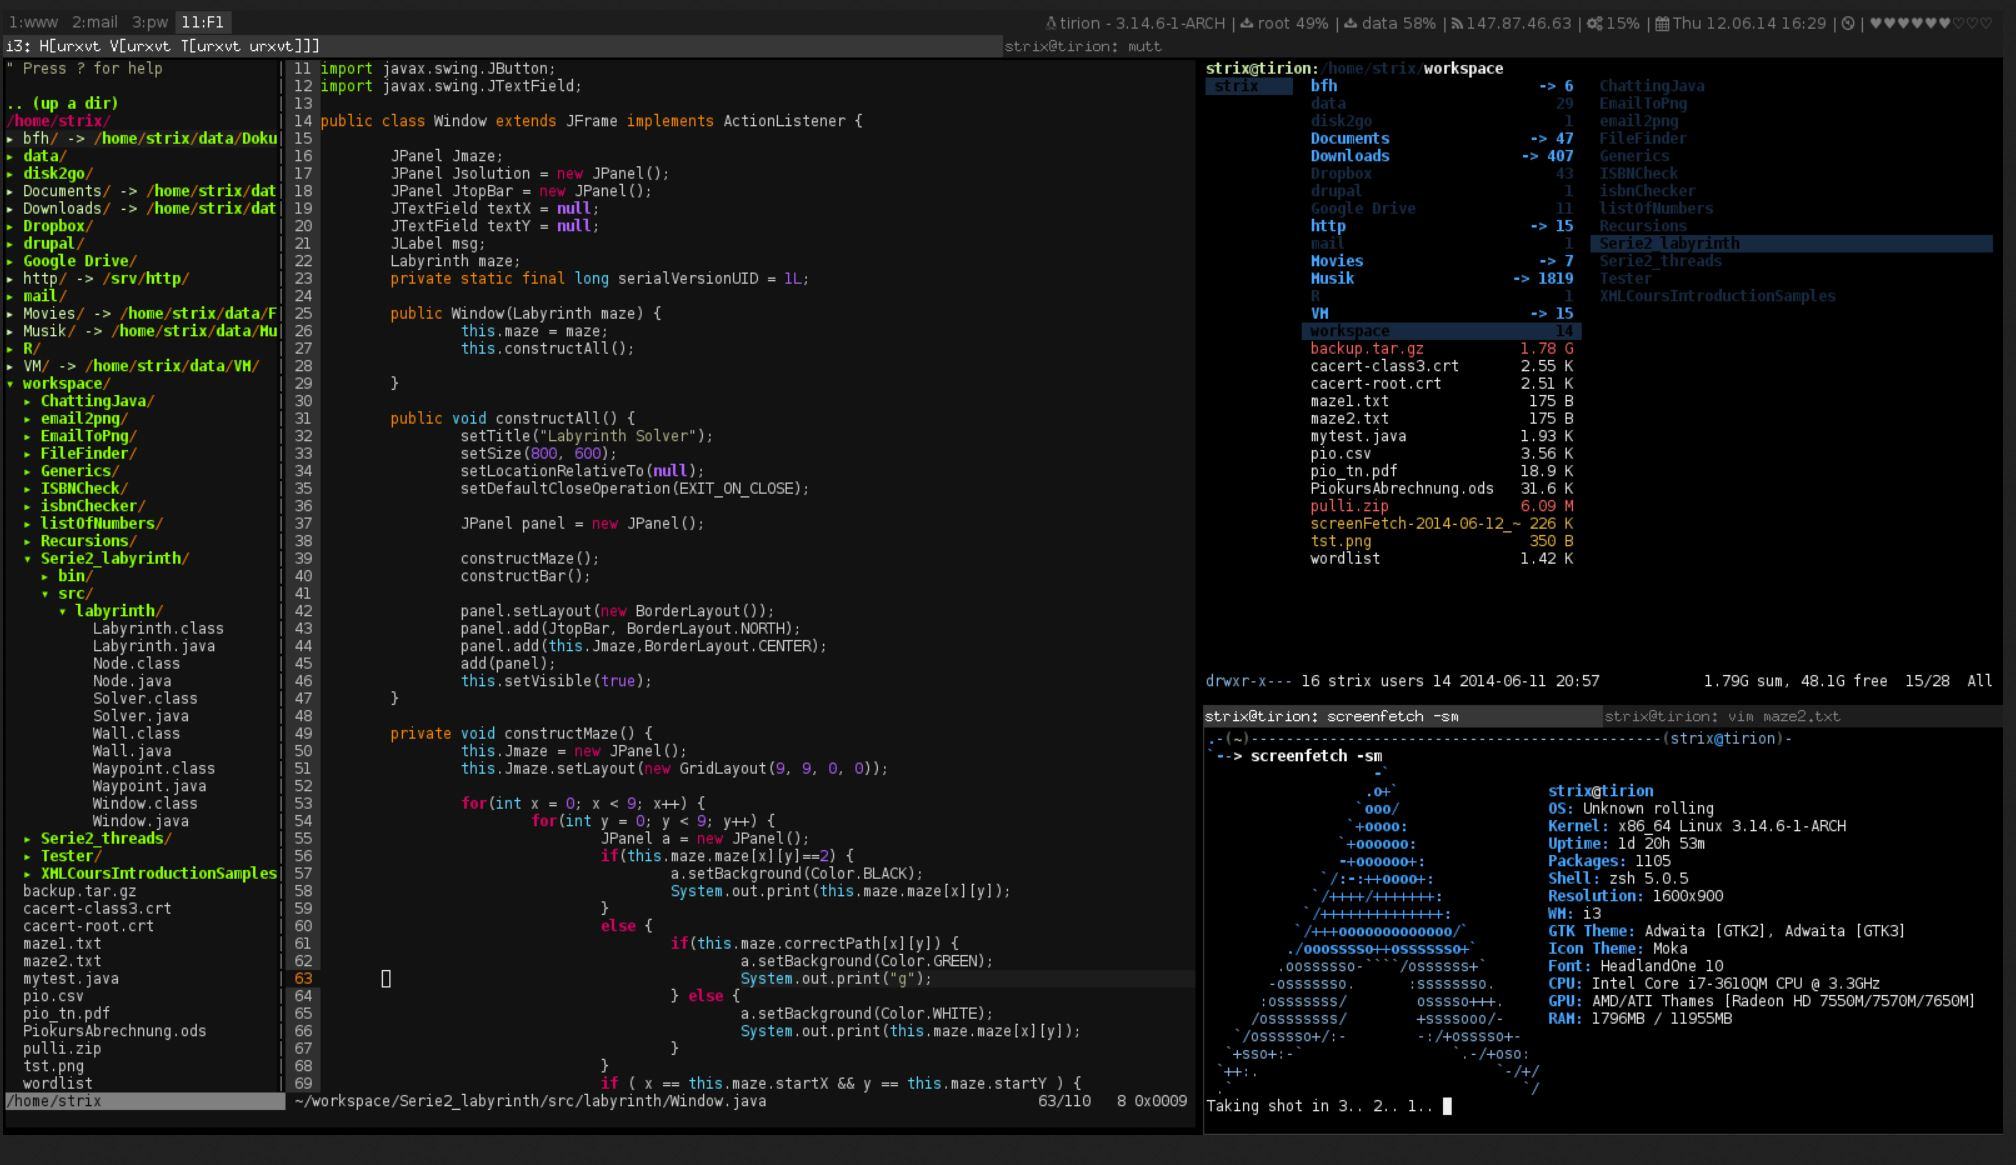2016x1165 pixels.
Task: Select strix entry in ranger left column
Action: click(x=1248, y=87)
